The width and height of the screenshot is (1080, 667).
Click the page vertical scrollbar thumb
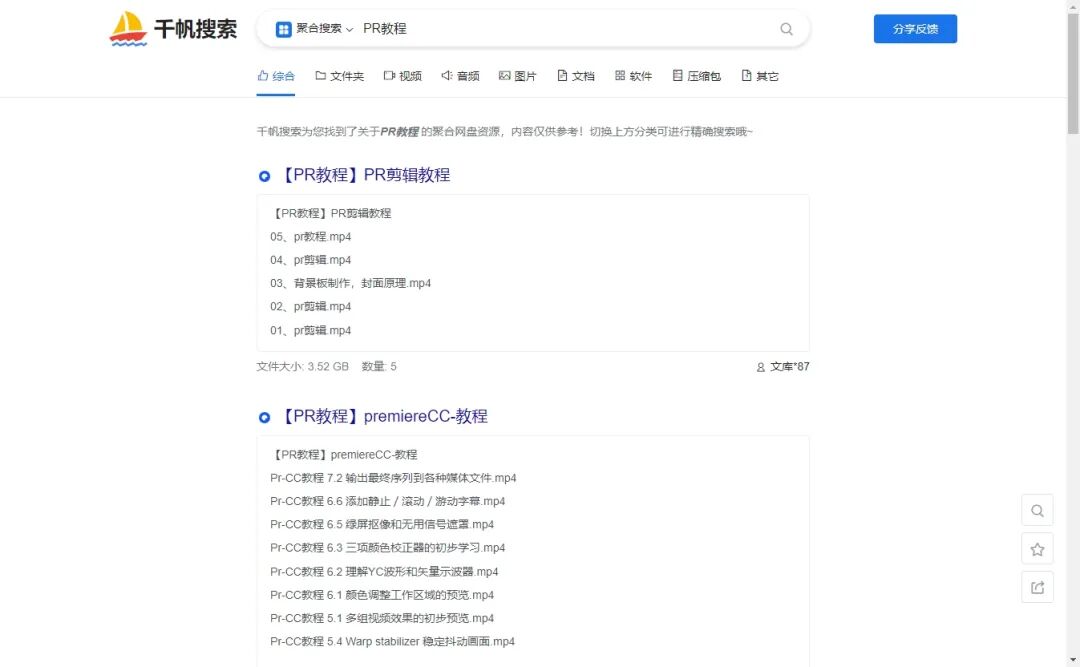coord(1073,72)
